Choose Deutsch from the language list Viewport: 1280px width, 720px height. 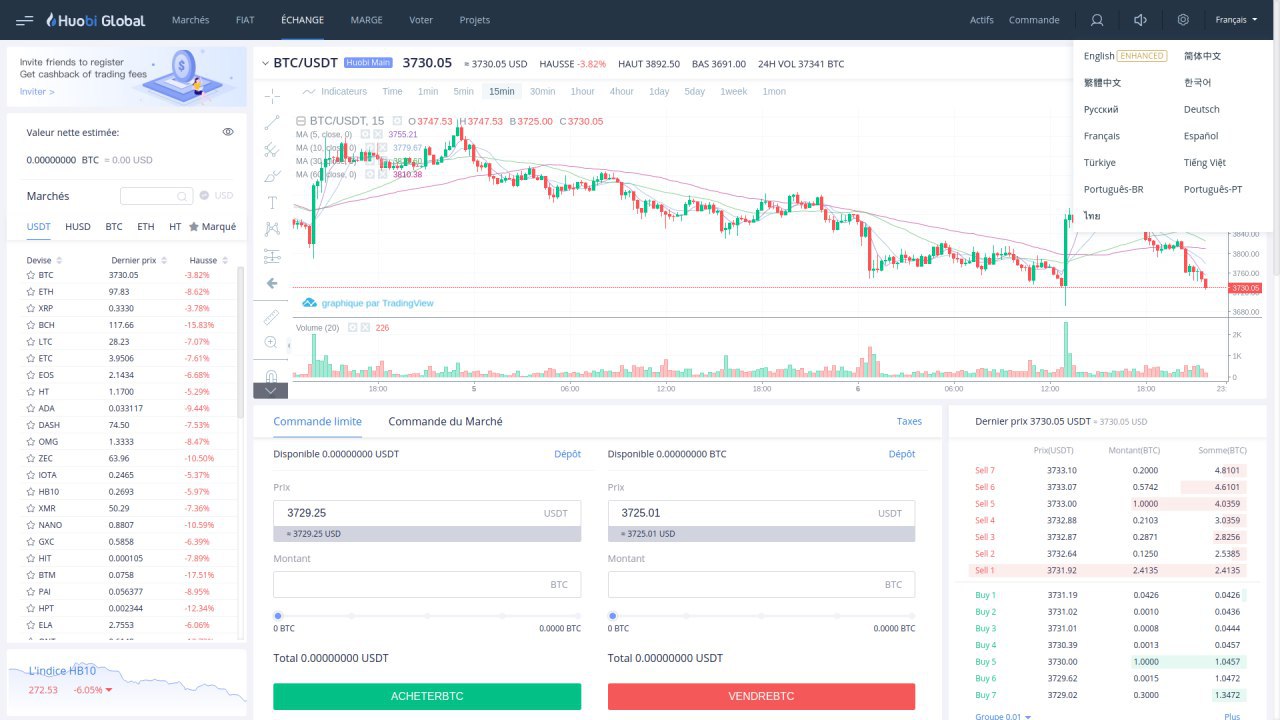[x=1201, y=109]
